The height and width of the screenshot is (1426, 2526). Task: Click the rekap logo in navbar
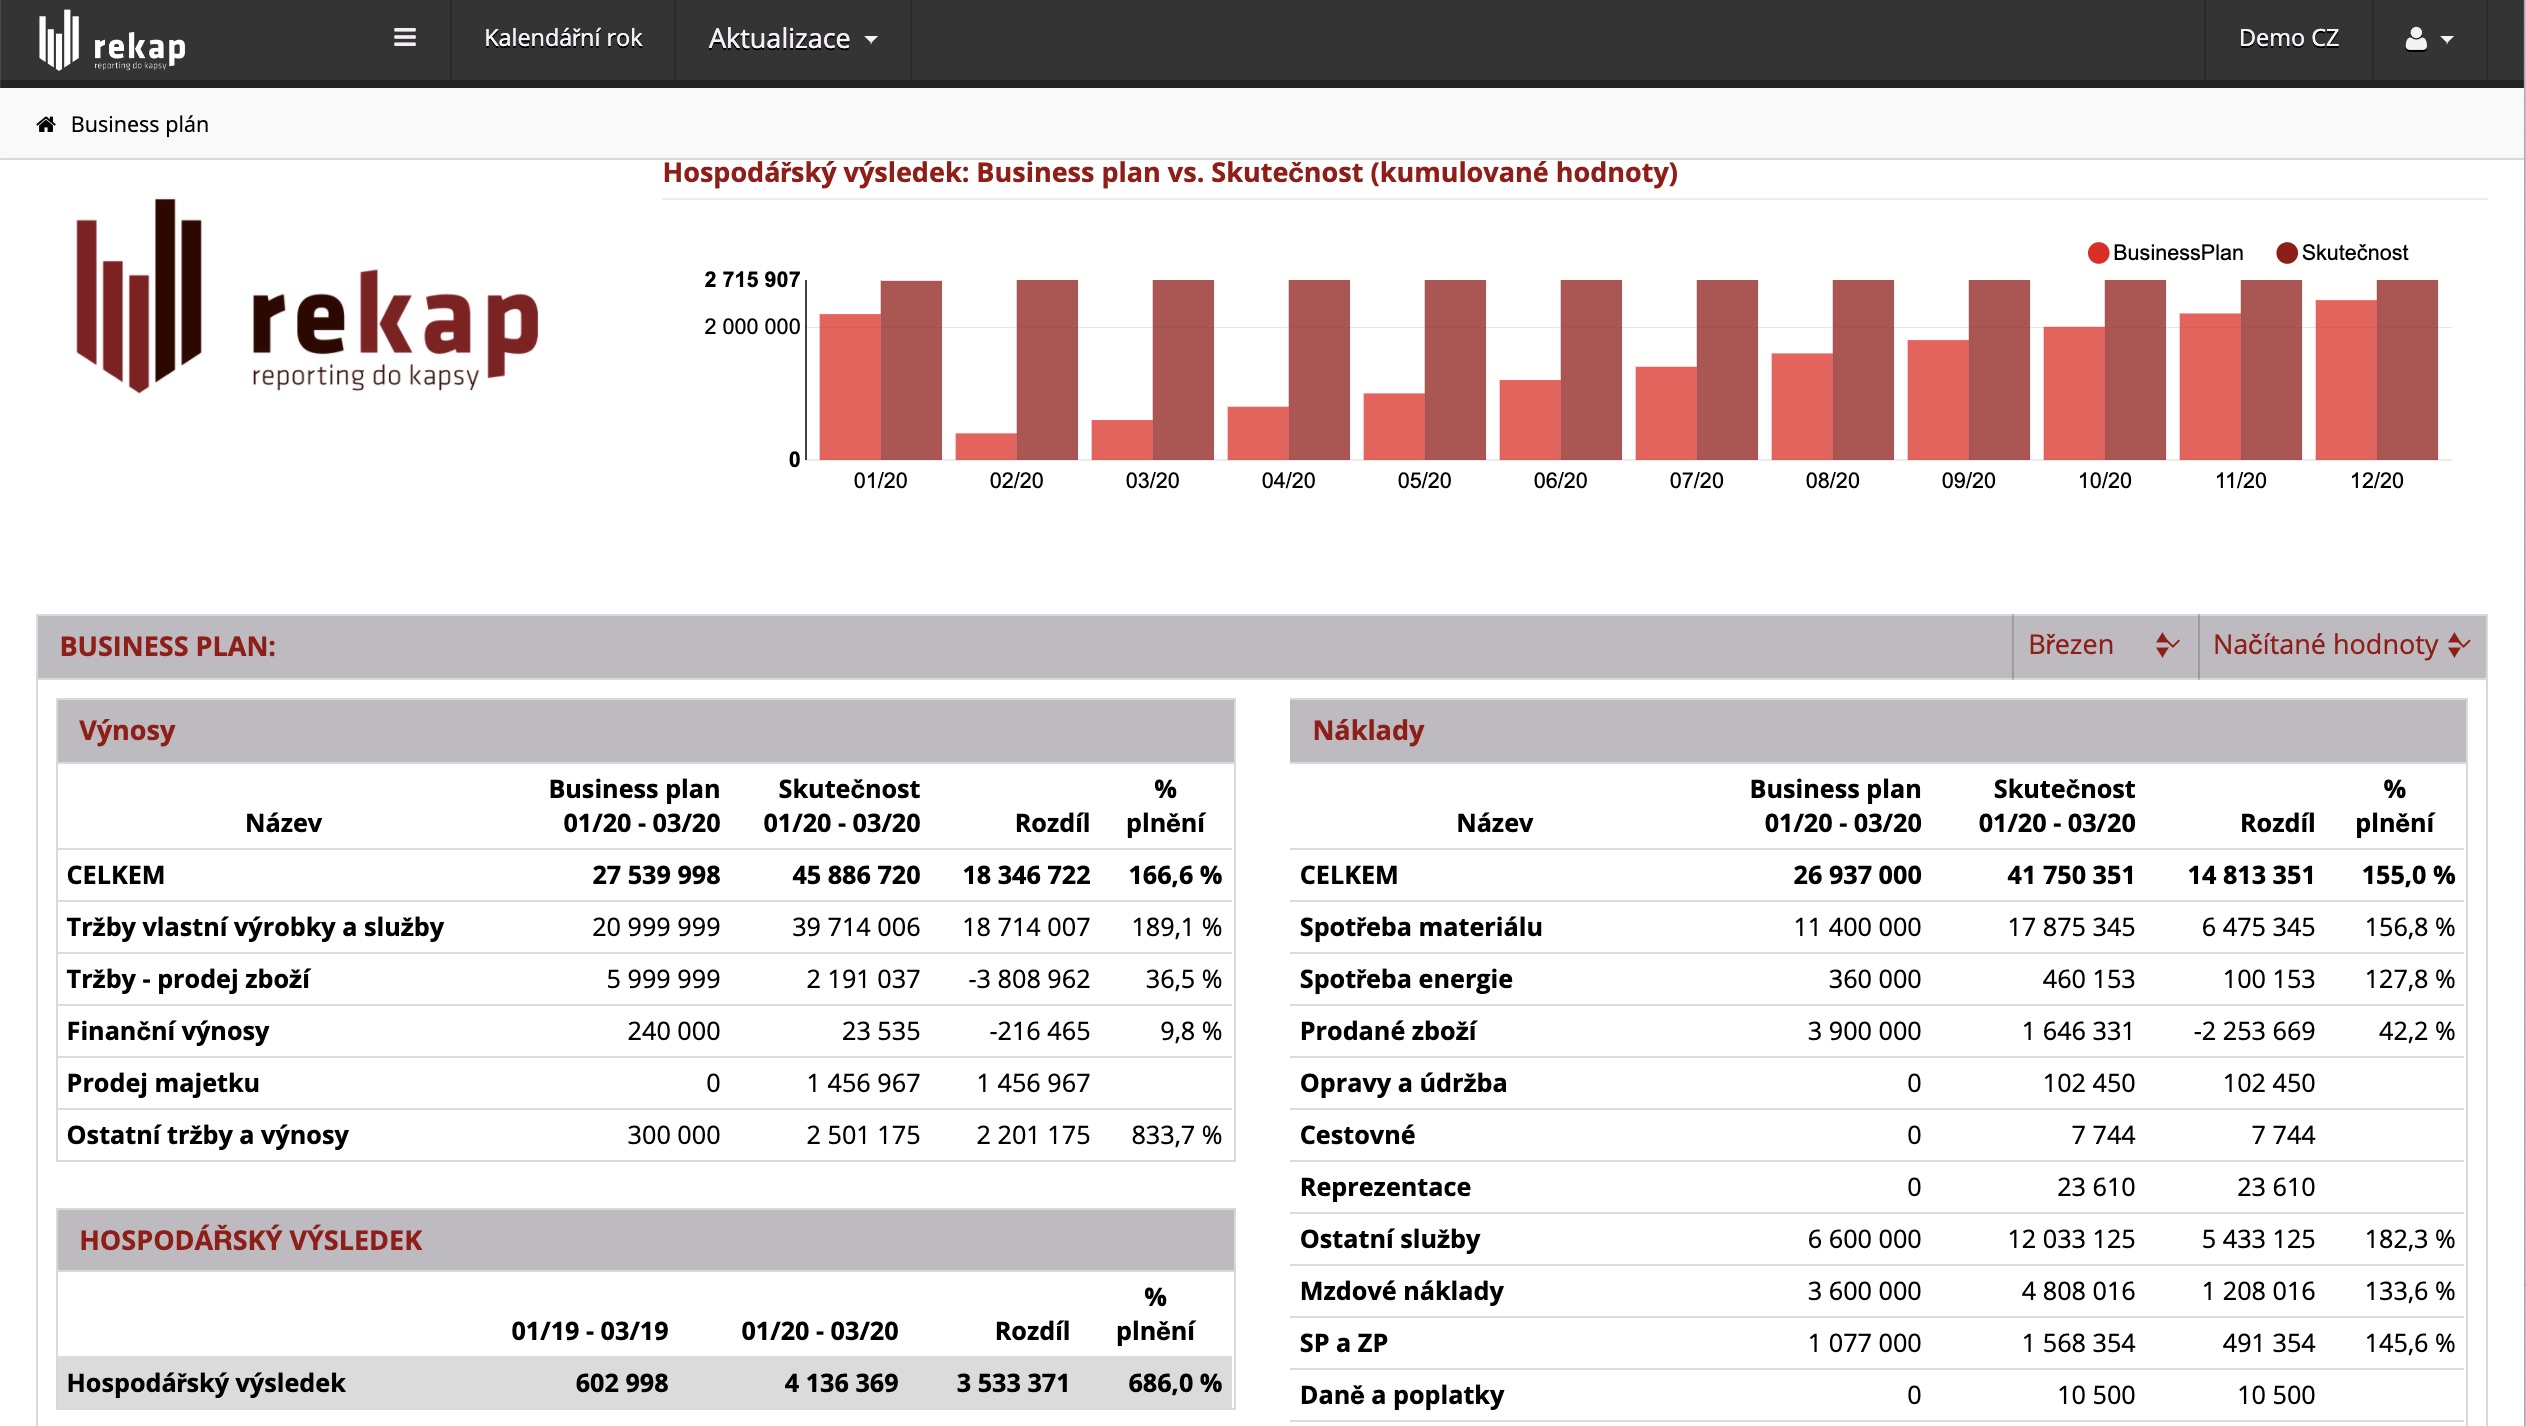(112, 40)
